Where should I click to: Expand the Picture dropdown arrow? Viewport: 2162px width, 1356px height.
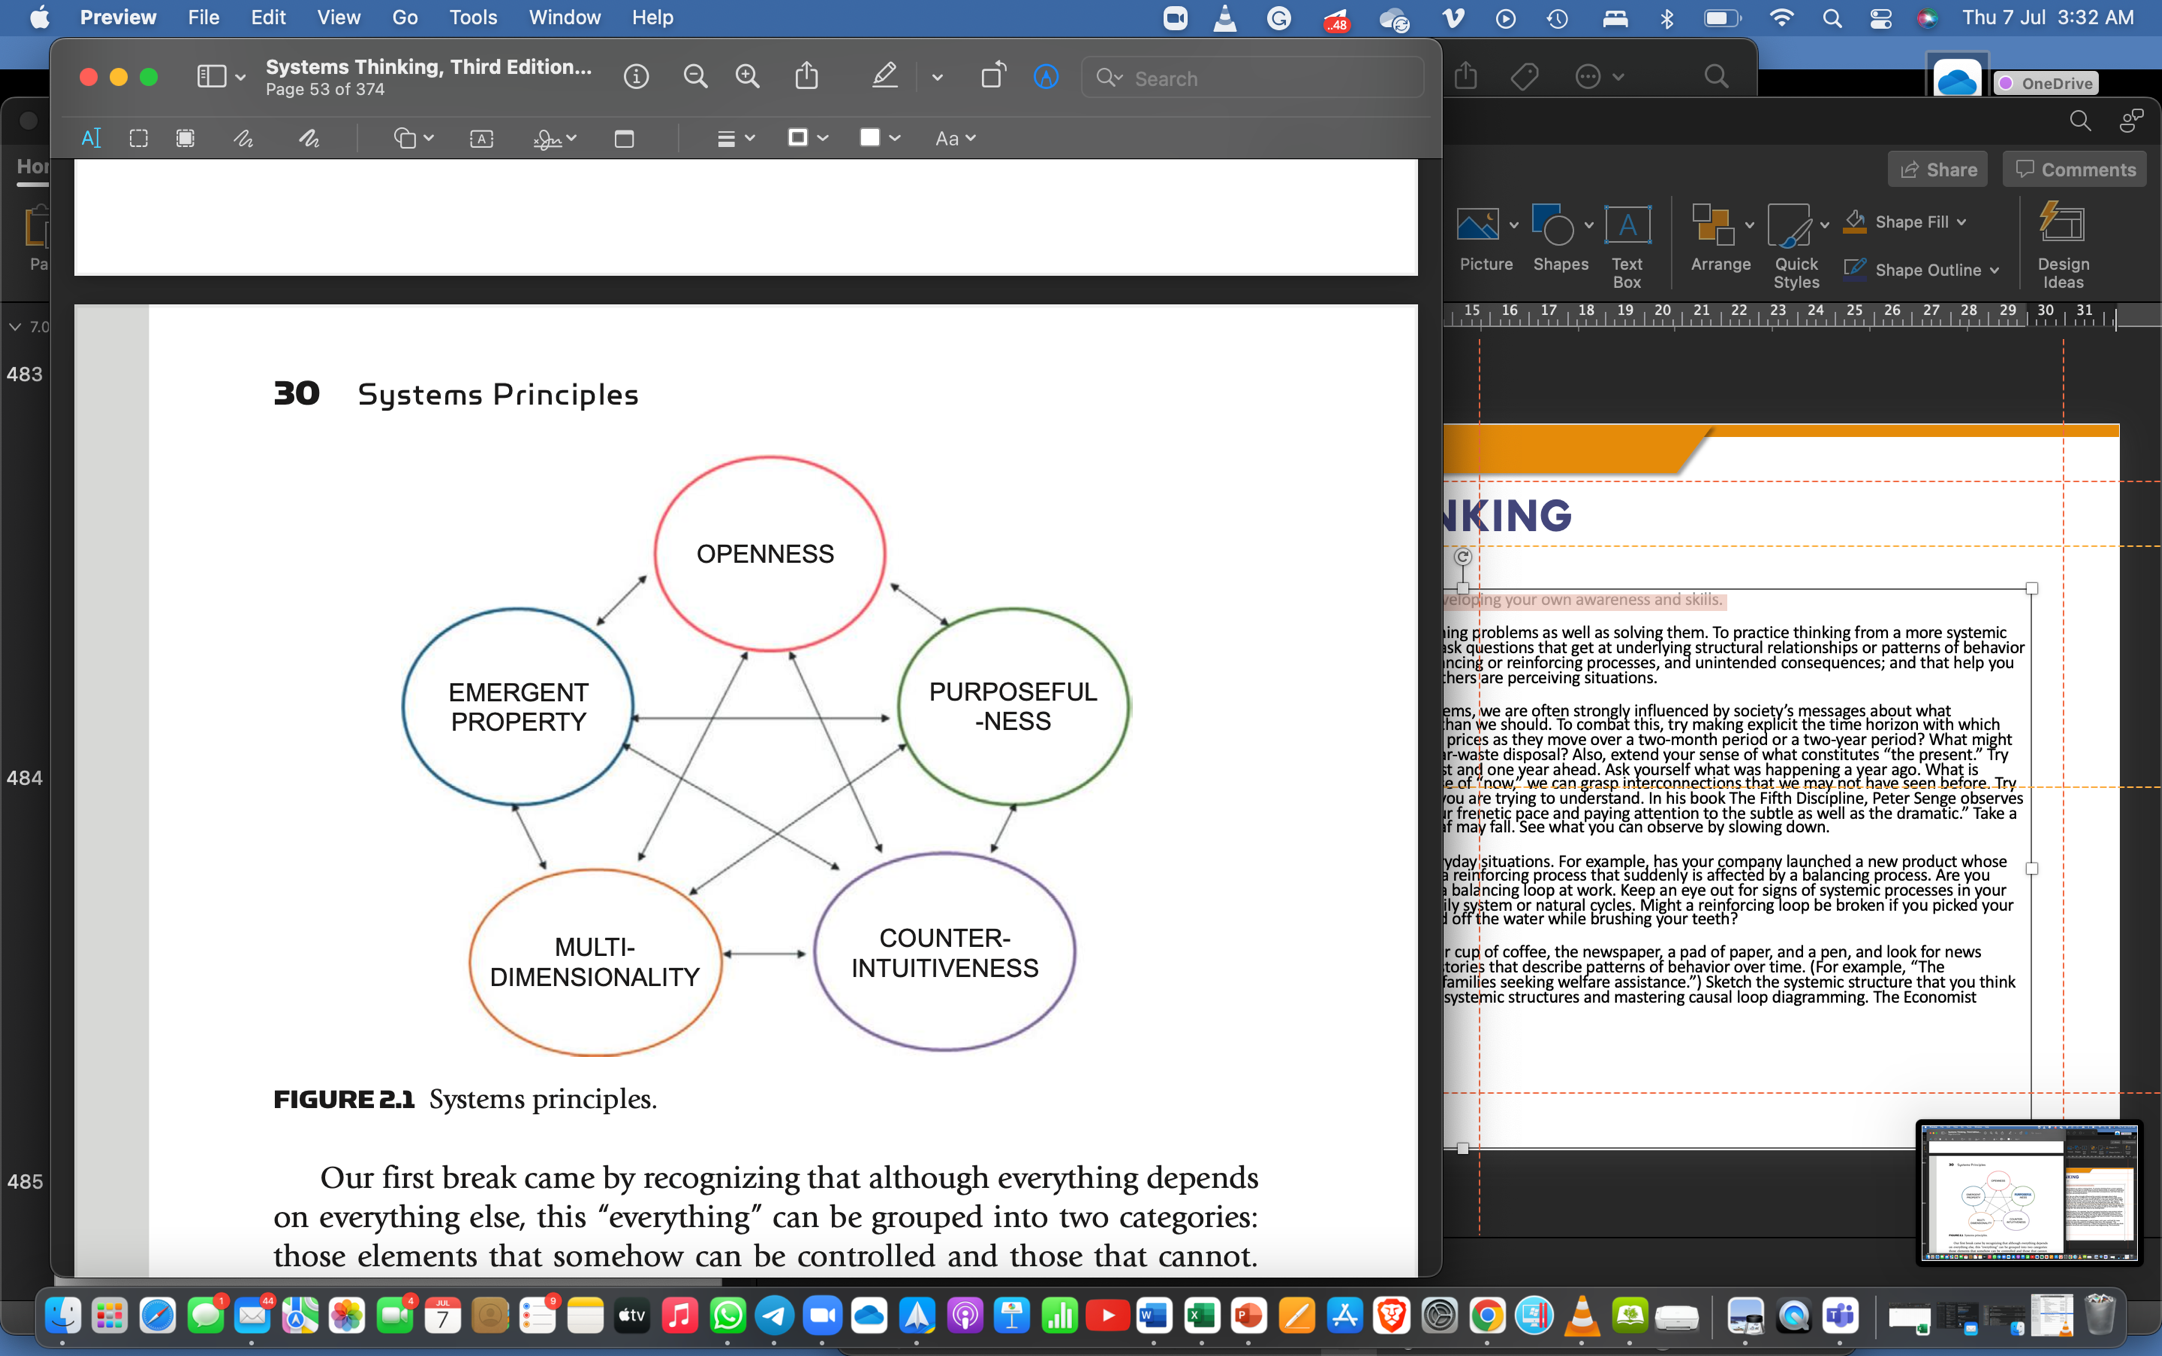1514,225
